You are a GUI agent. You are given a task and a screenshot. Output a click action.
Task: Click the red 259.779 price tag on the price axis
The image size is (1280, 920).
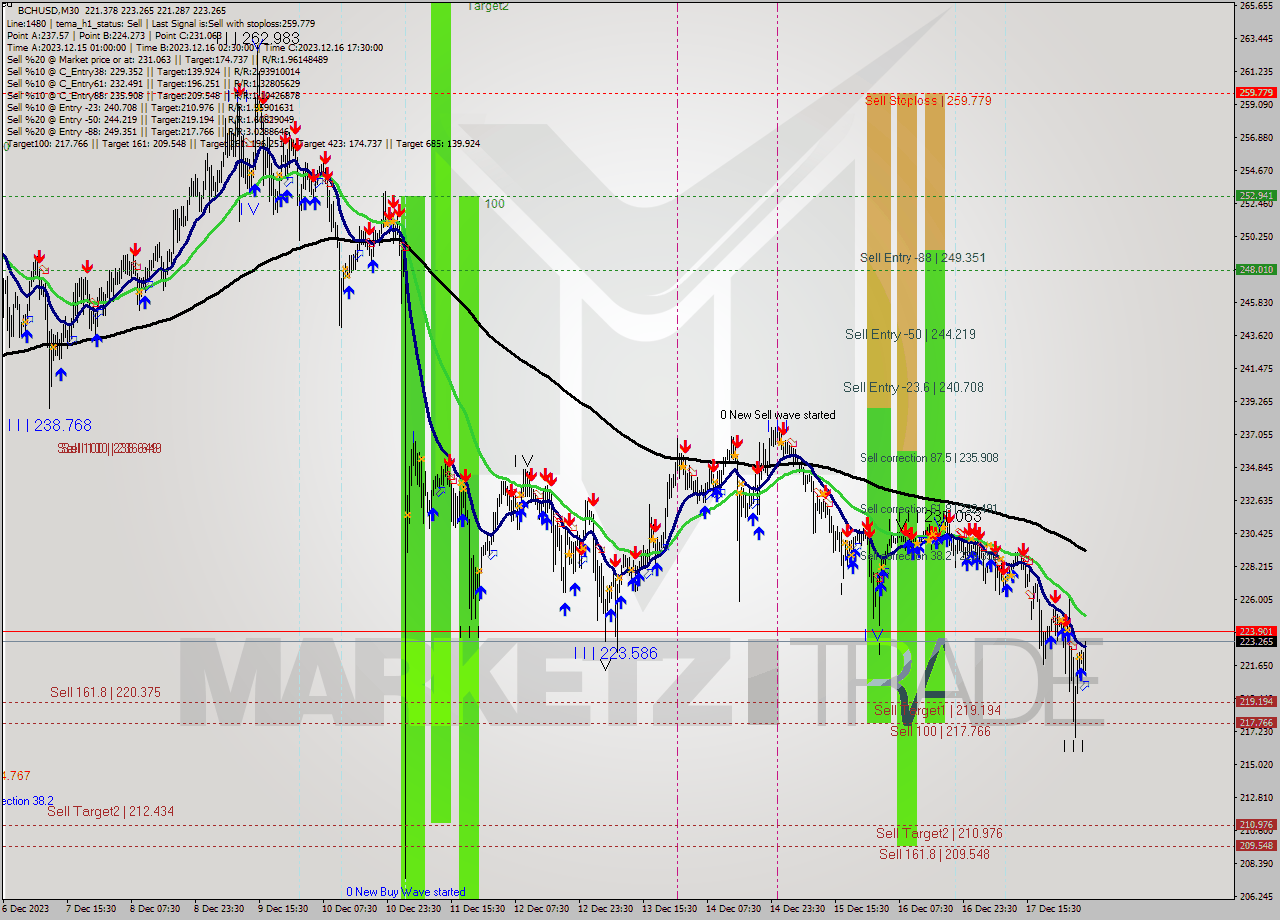[x=1256, y=93]
